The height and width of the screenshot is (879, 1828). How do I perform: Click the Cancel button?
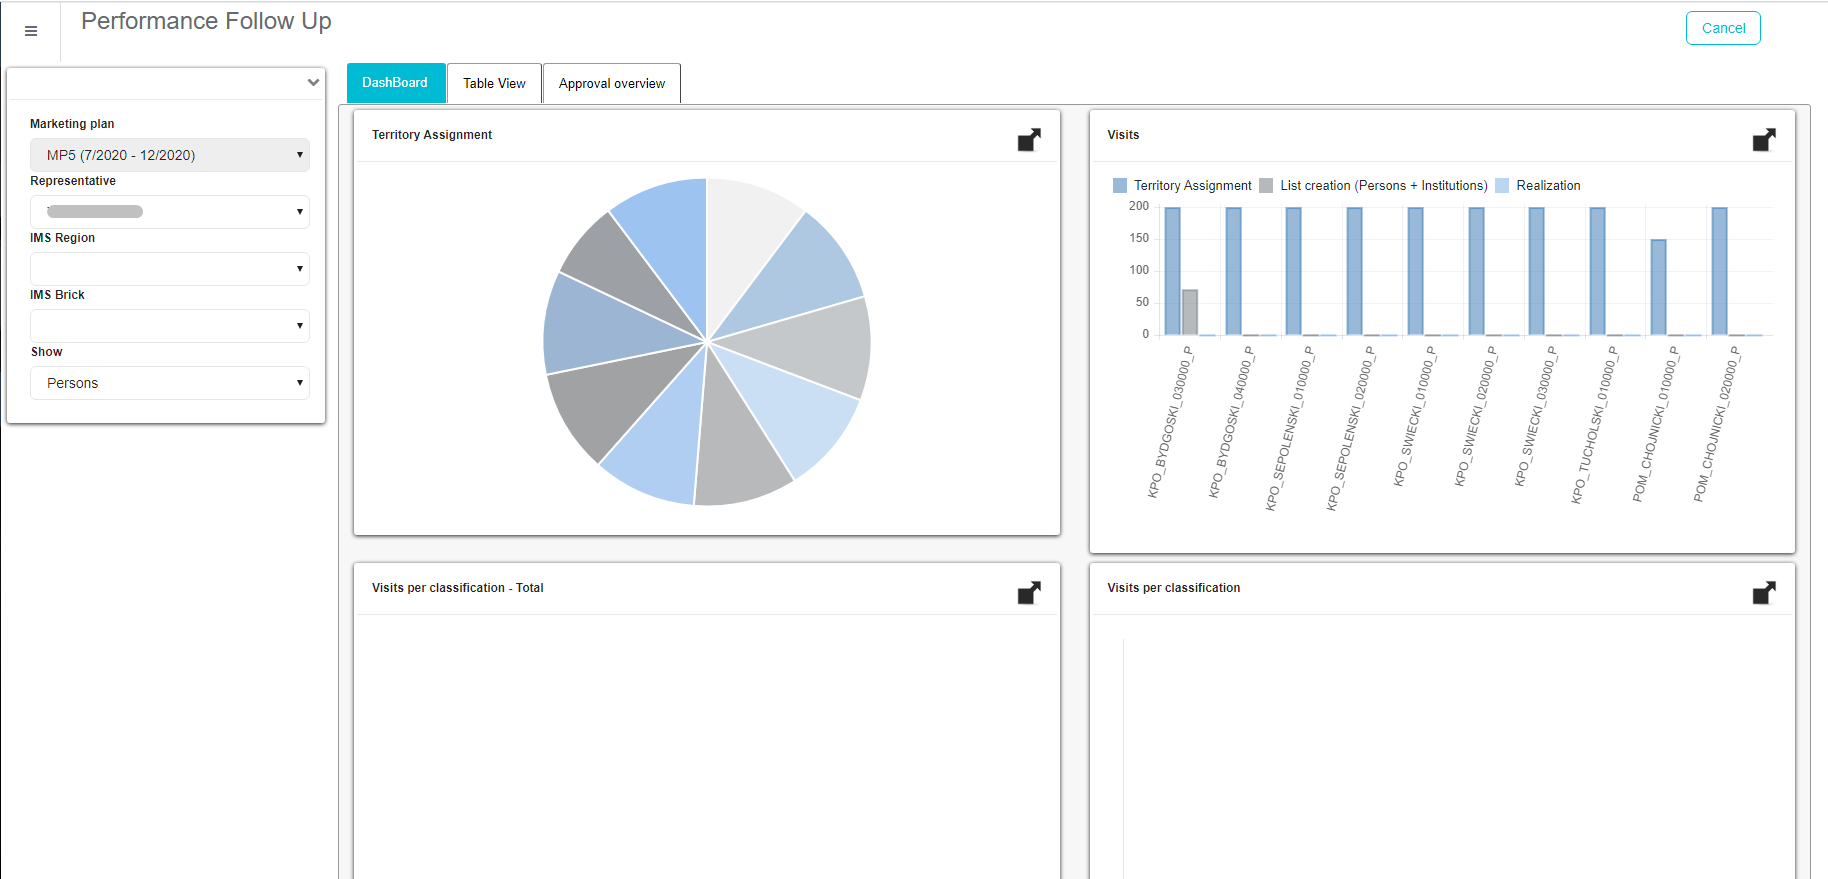click(1723, 28)
